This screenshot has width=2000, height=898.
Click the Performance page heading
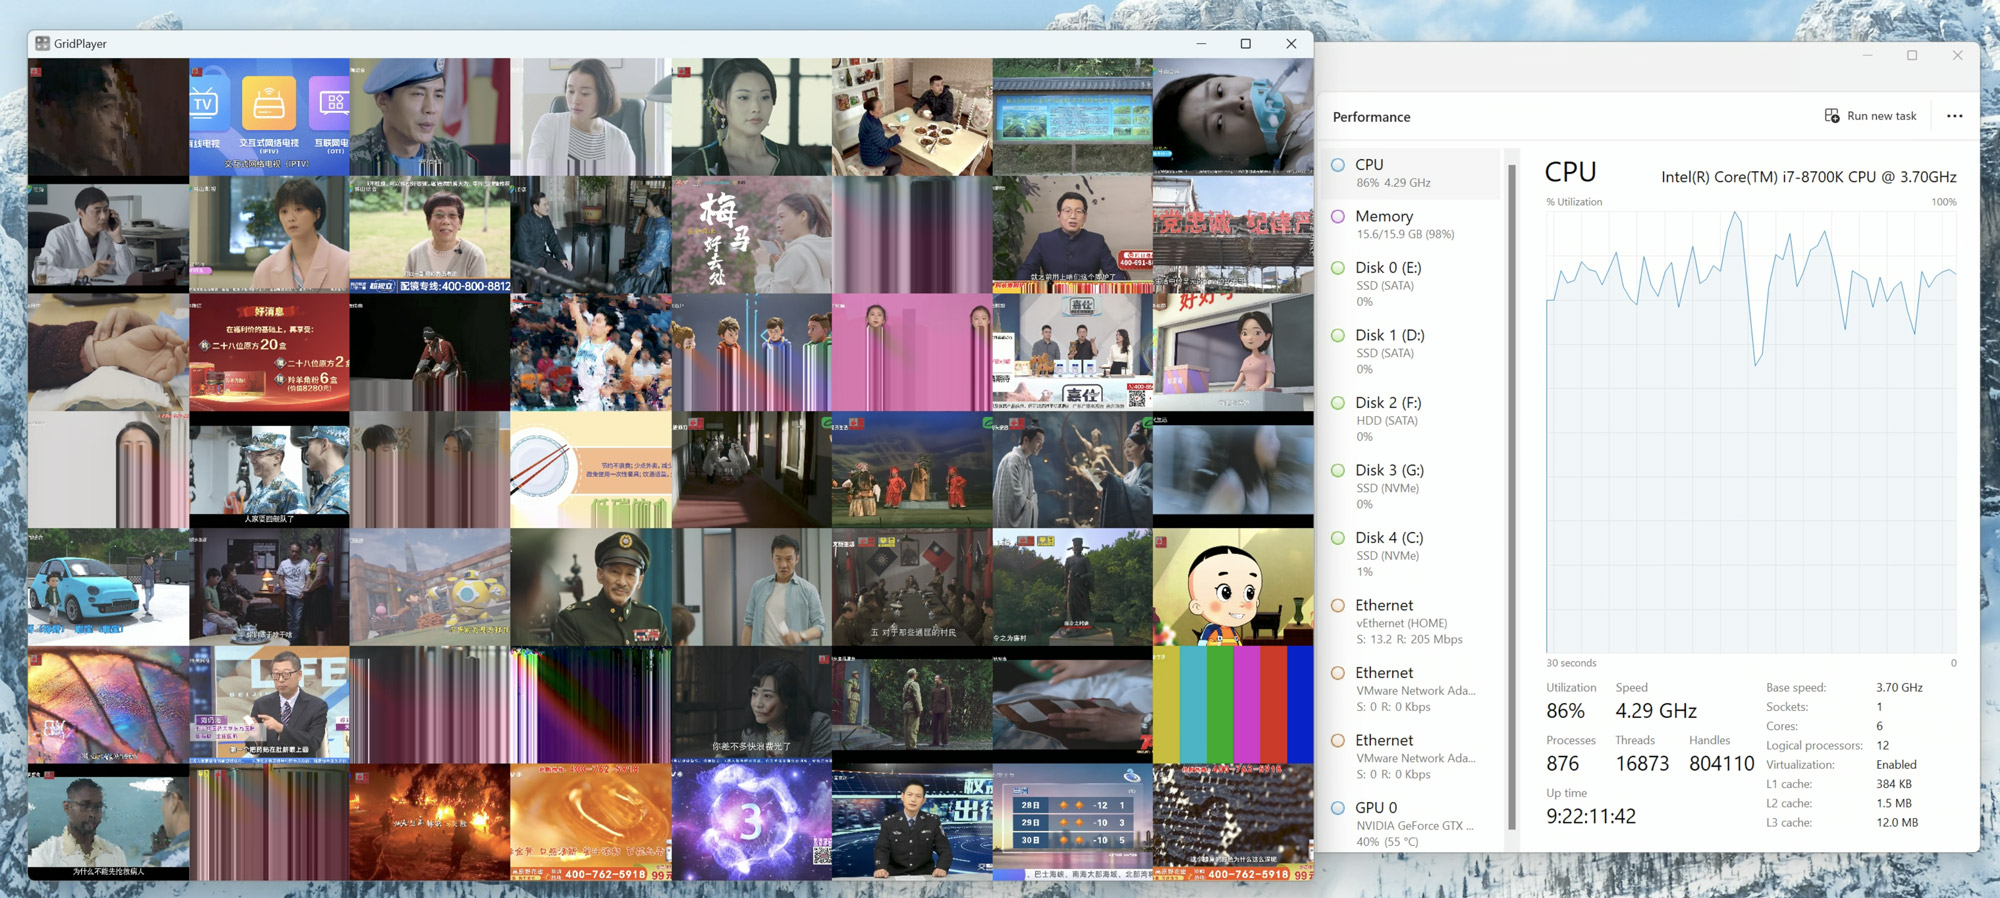click(1371, 117)
